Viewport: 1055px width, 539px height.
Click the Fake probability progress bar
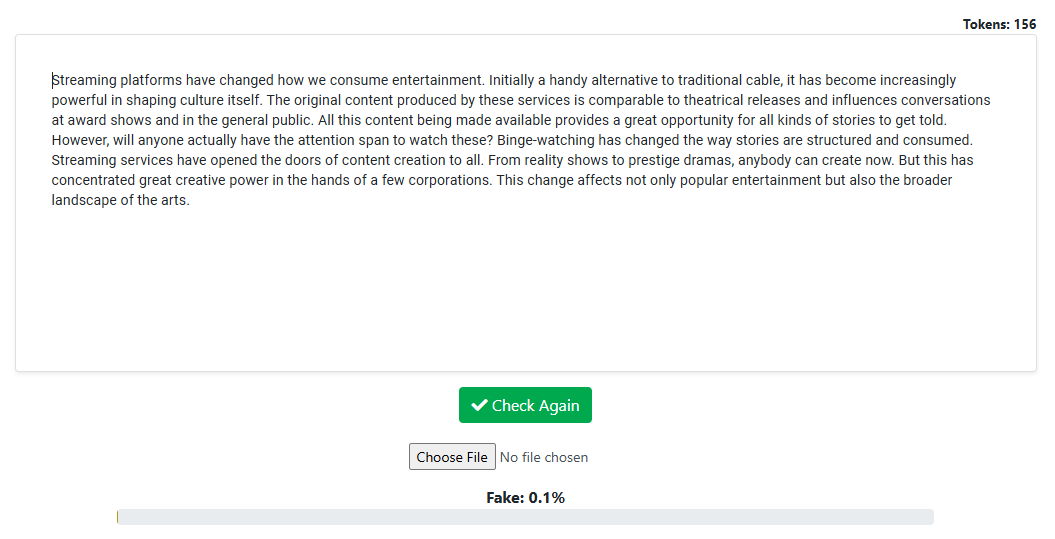pos(525,517)
